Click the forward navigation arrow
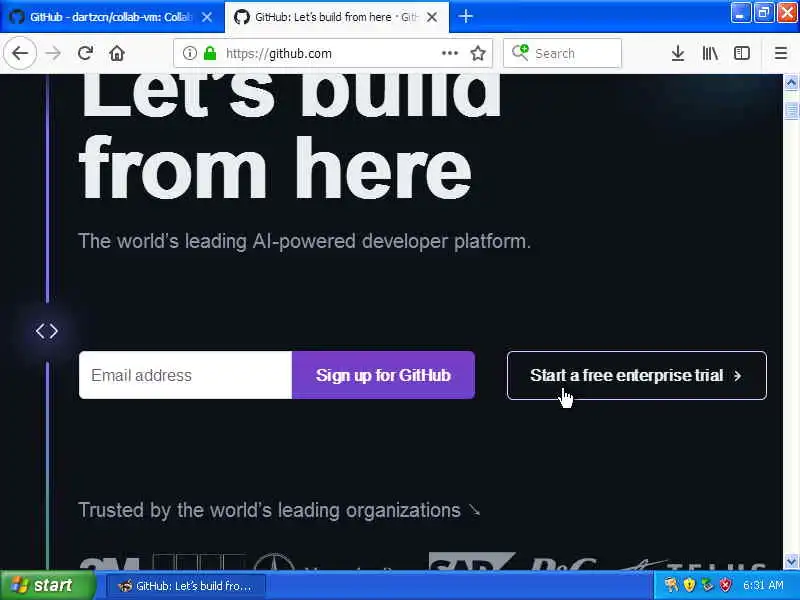Image resolution: width=800 pixels, height=600 pixels. coord(53,53)
